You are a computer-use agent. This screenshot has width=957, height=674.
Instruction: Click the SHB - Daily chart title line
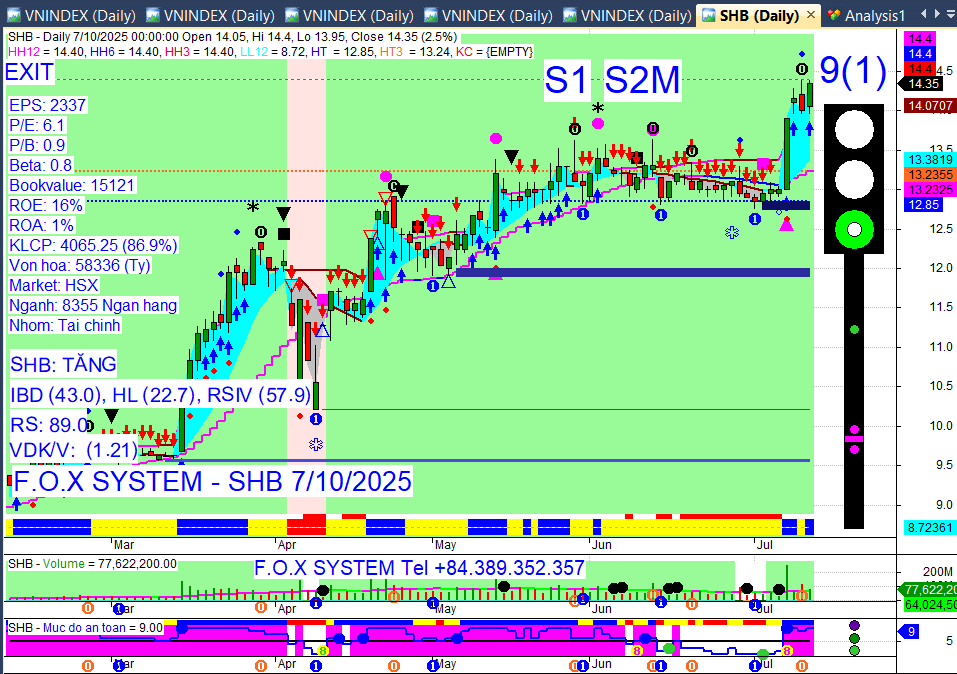[232, 37]
